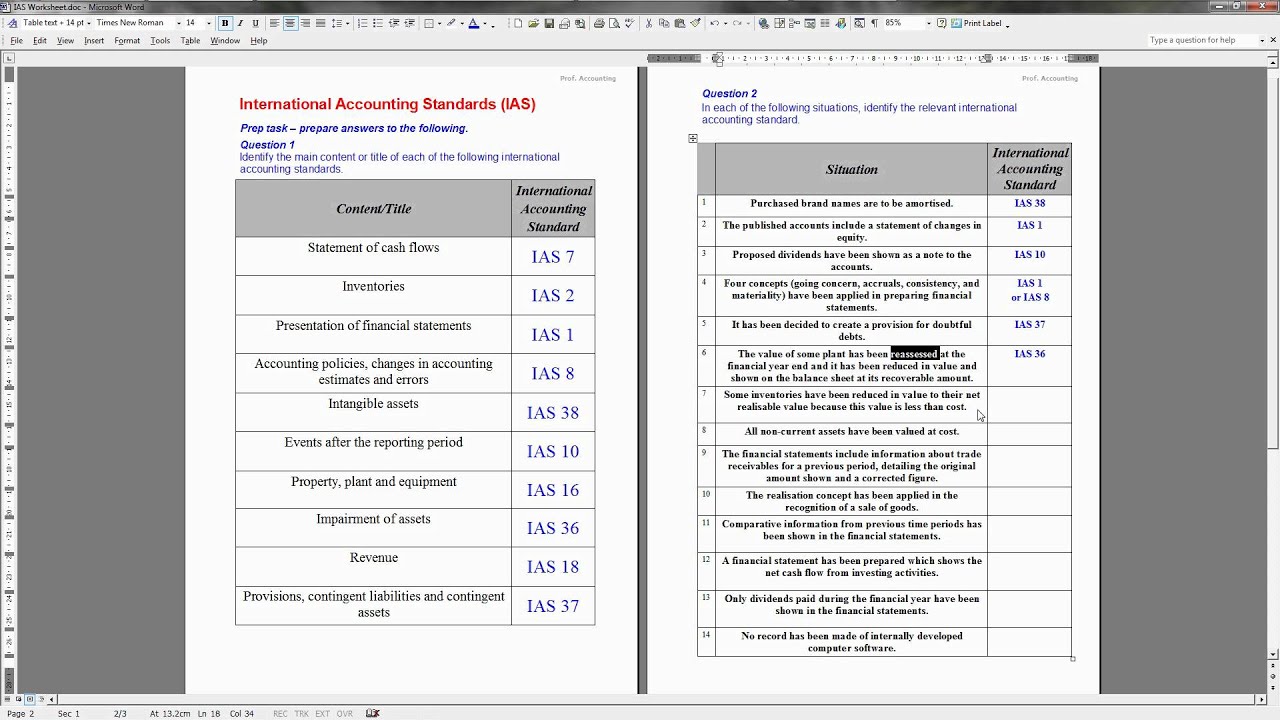Open the undo history dropdown

point(726,23)
